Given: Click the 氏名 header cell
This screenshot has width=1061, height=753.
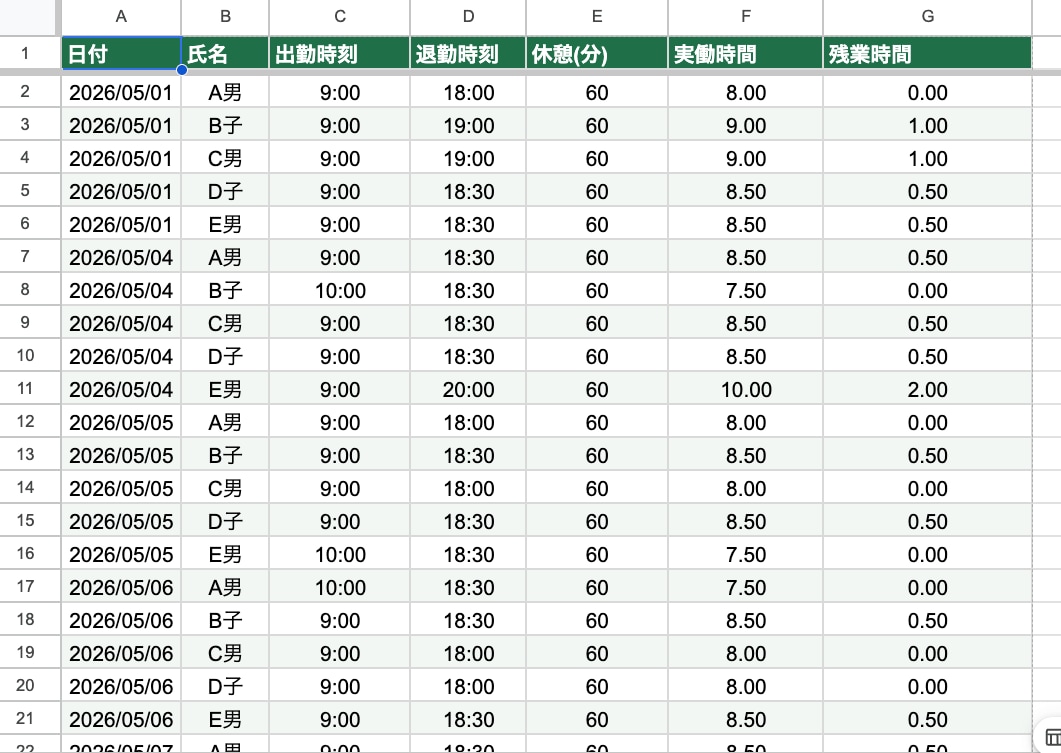Looking at the screenshot, I should point(225,53).
